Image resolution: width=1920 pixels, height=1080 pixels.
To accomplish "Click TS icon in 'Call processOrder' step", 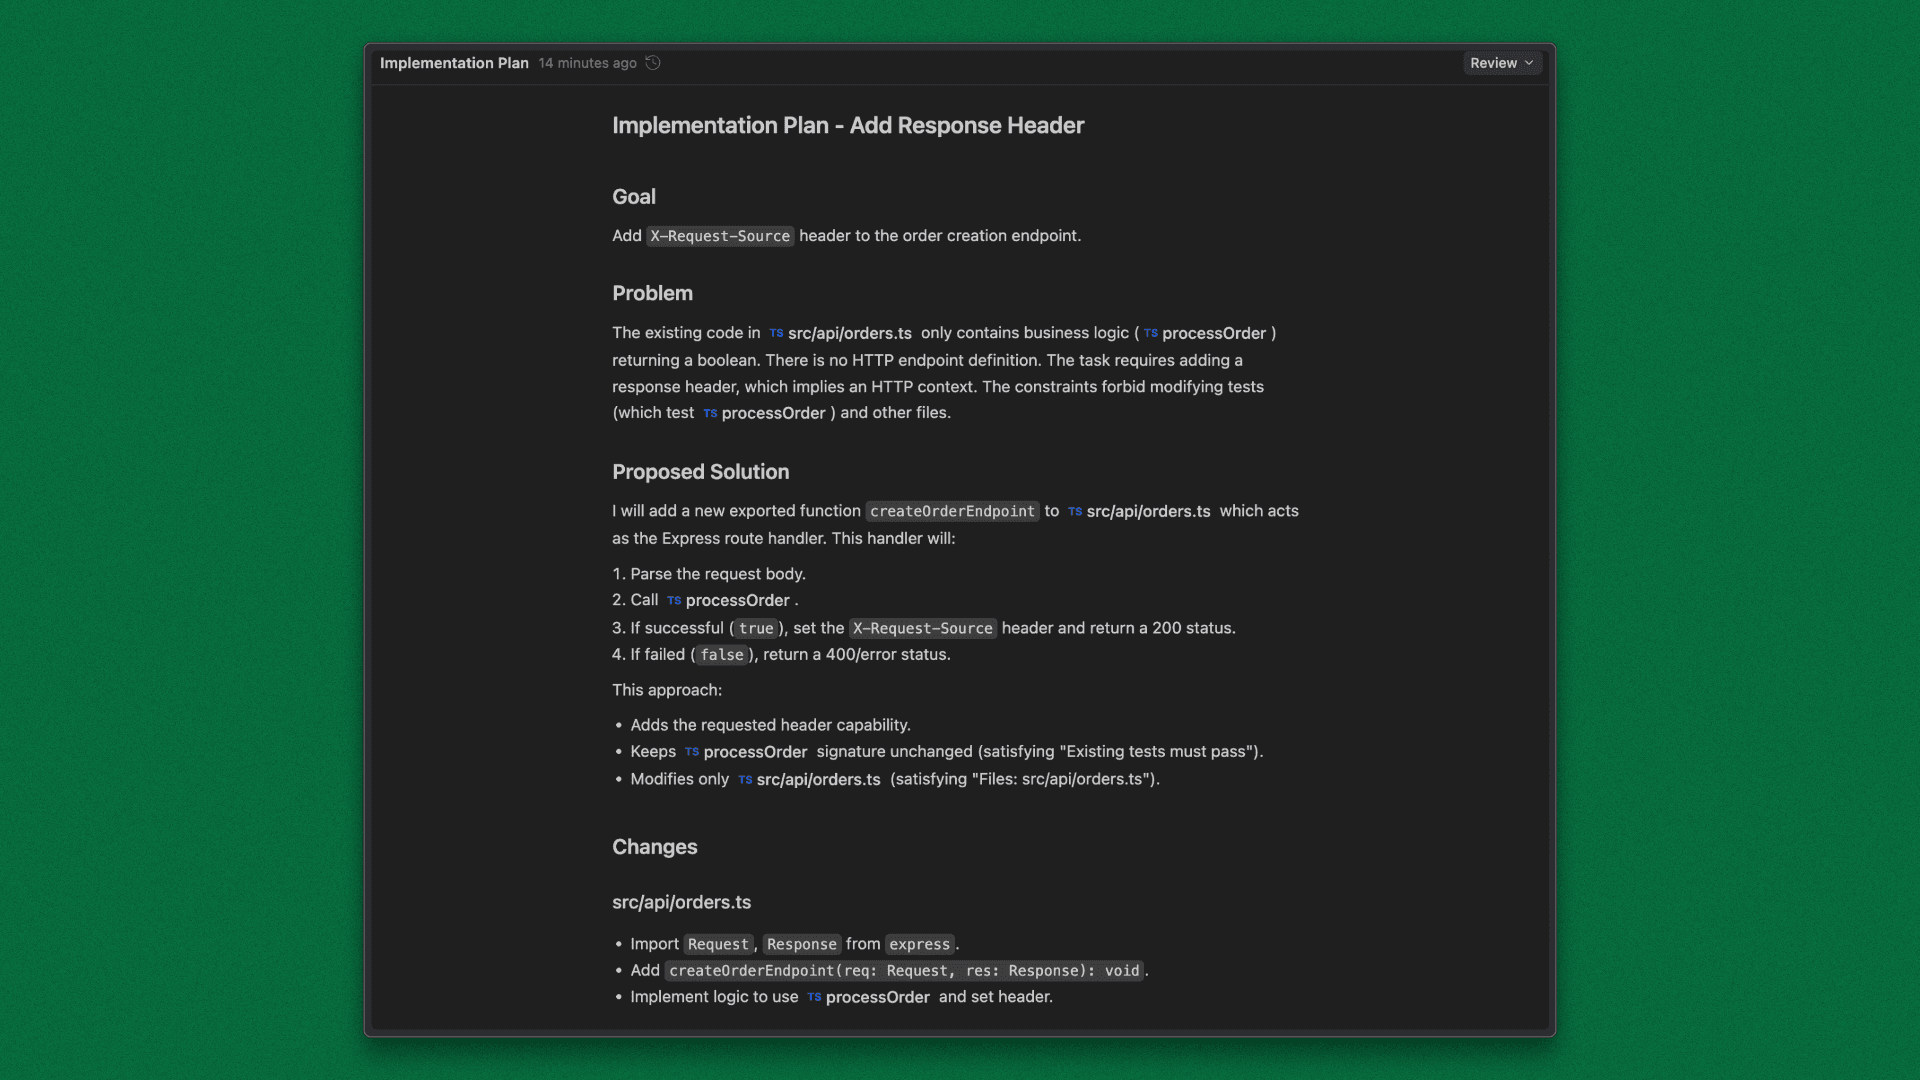I will pos(674,601).
